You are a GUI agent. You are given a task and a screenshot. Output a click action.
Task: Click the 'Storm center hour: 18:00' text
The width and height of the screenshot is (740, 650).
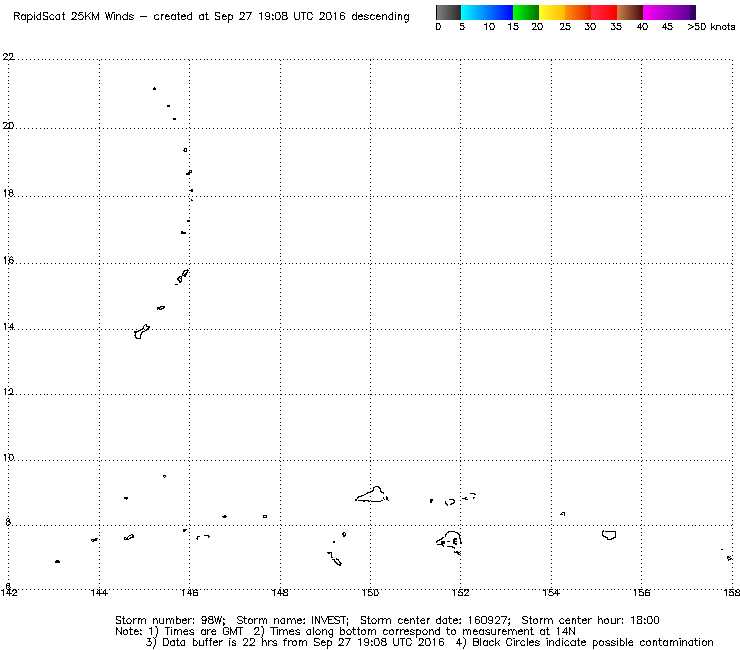pos(590,620)
